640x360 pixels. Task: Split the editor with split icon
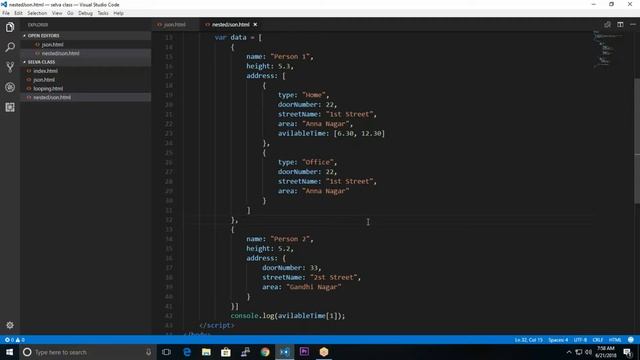click(620, 24)
